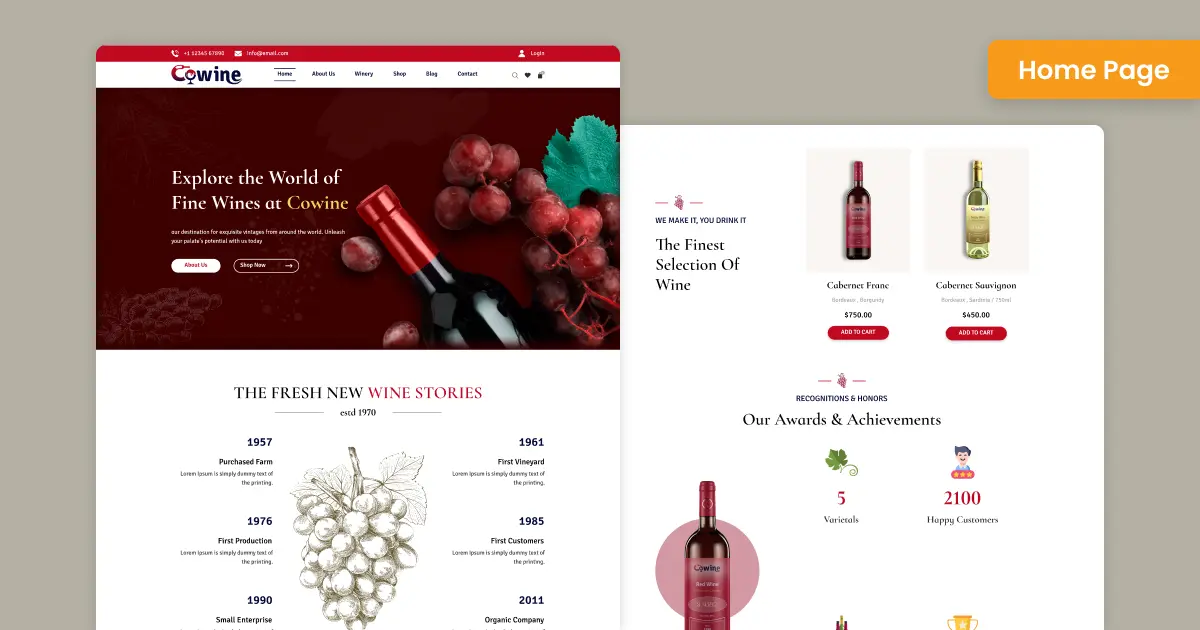
Task: Click the grape leaf Varietals icon
Action: pyautogui.click(x=841, y=462)
